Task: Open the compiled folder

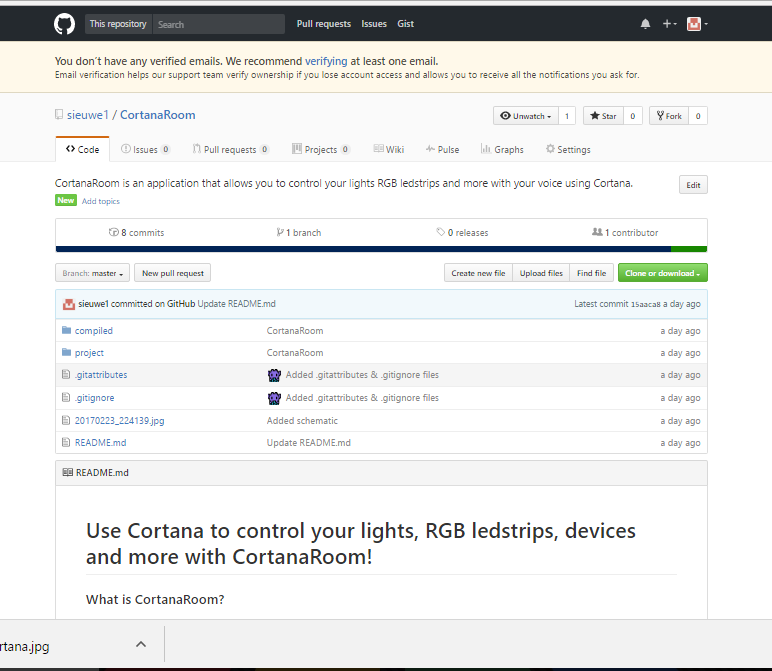Action: [x=94, y=331]
